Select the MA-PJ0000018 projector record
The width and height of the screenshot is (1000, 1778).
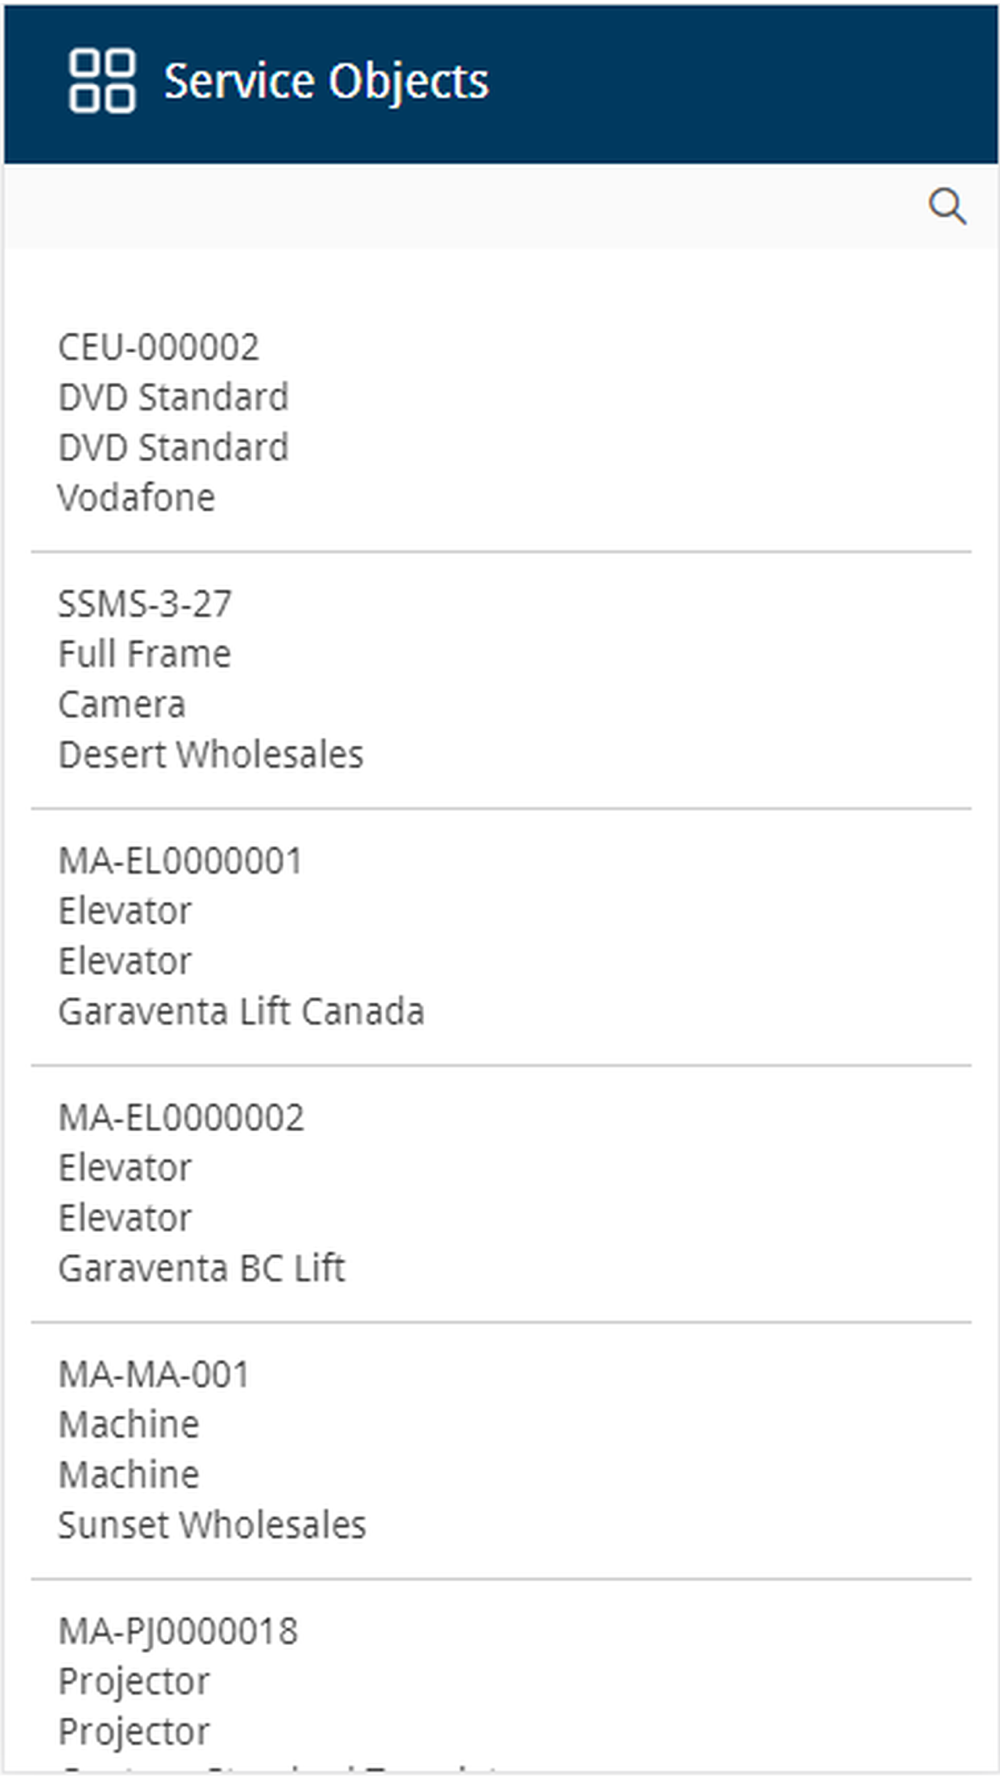[178, 1632]
